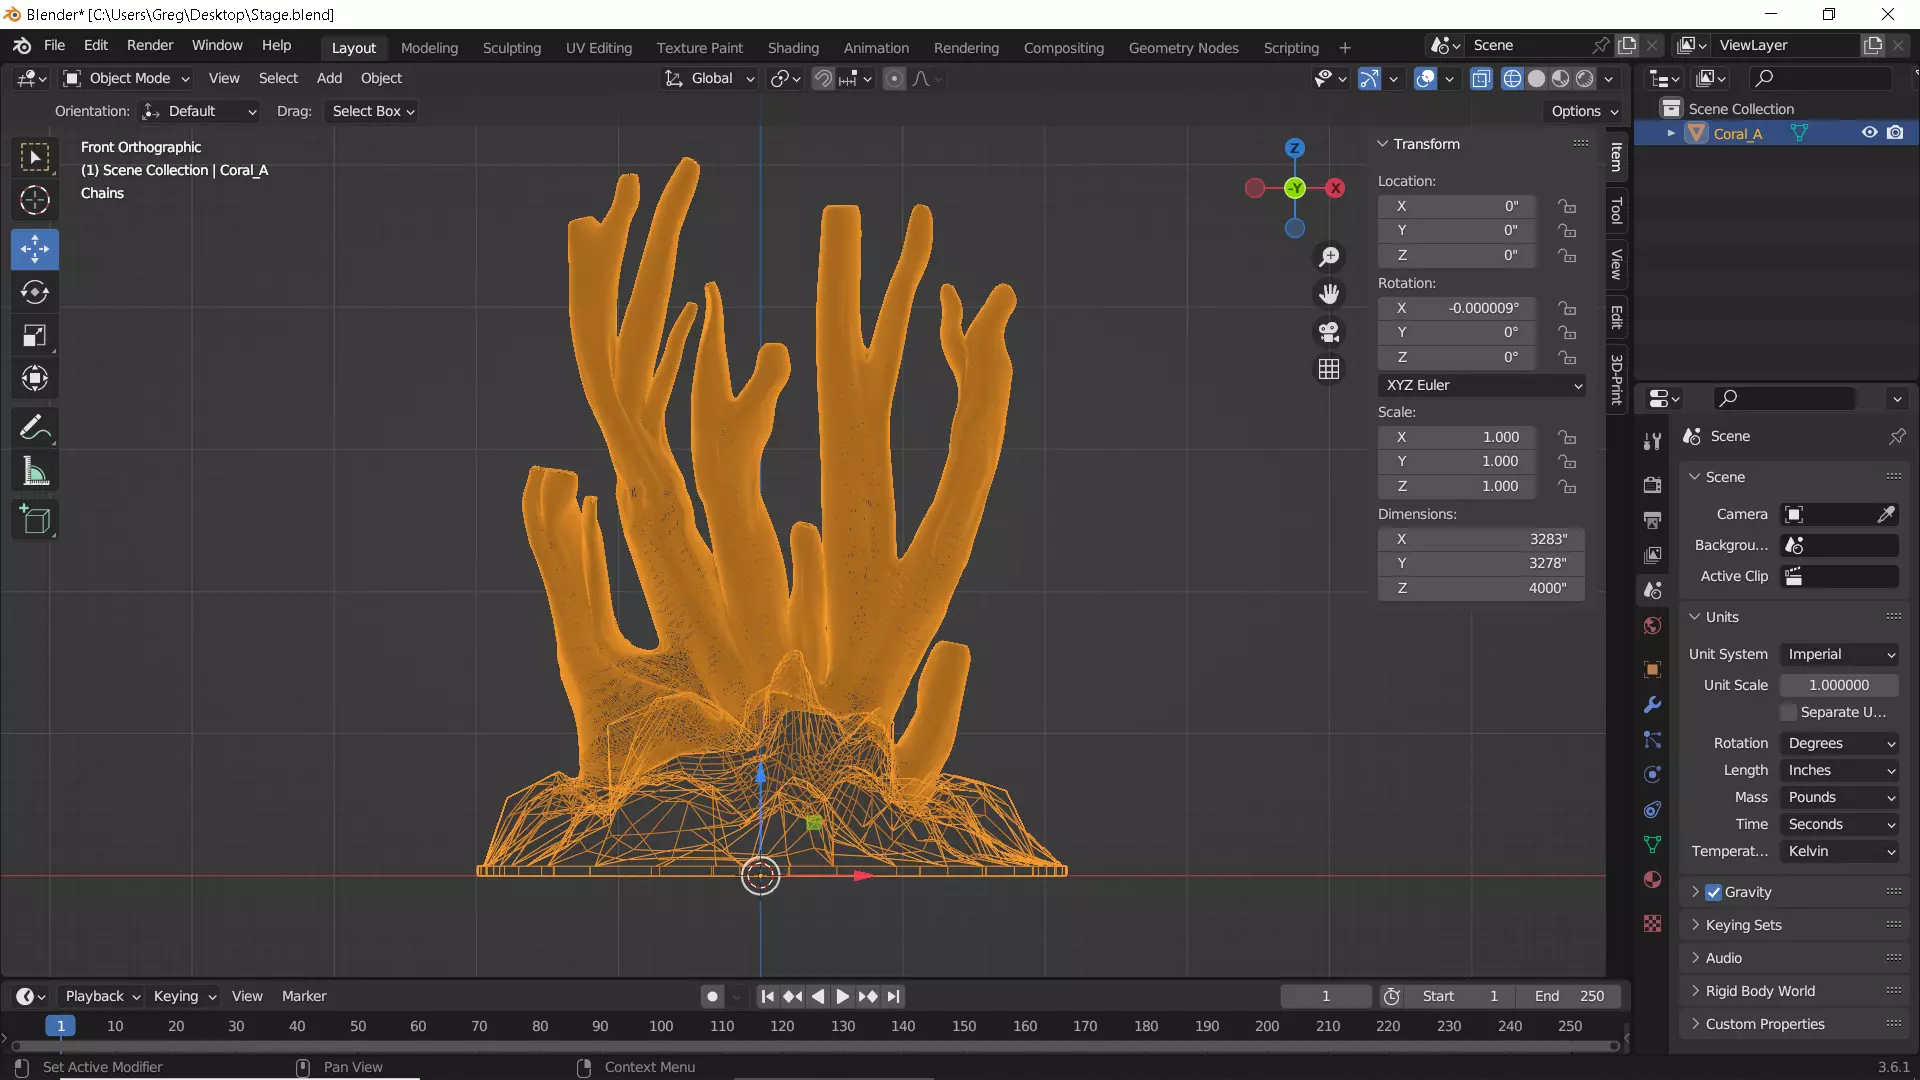Screen dimensions: 1920x1080
Task: Open Mass Pounds dropdown
Action: click(1840, 797)
